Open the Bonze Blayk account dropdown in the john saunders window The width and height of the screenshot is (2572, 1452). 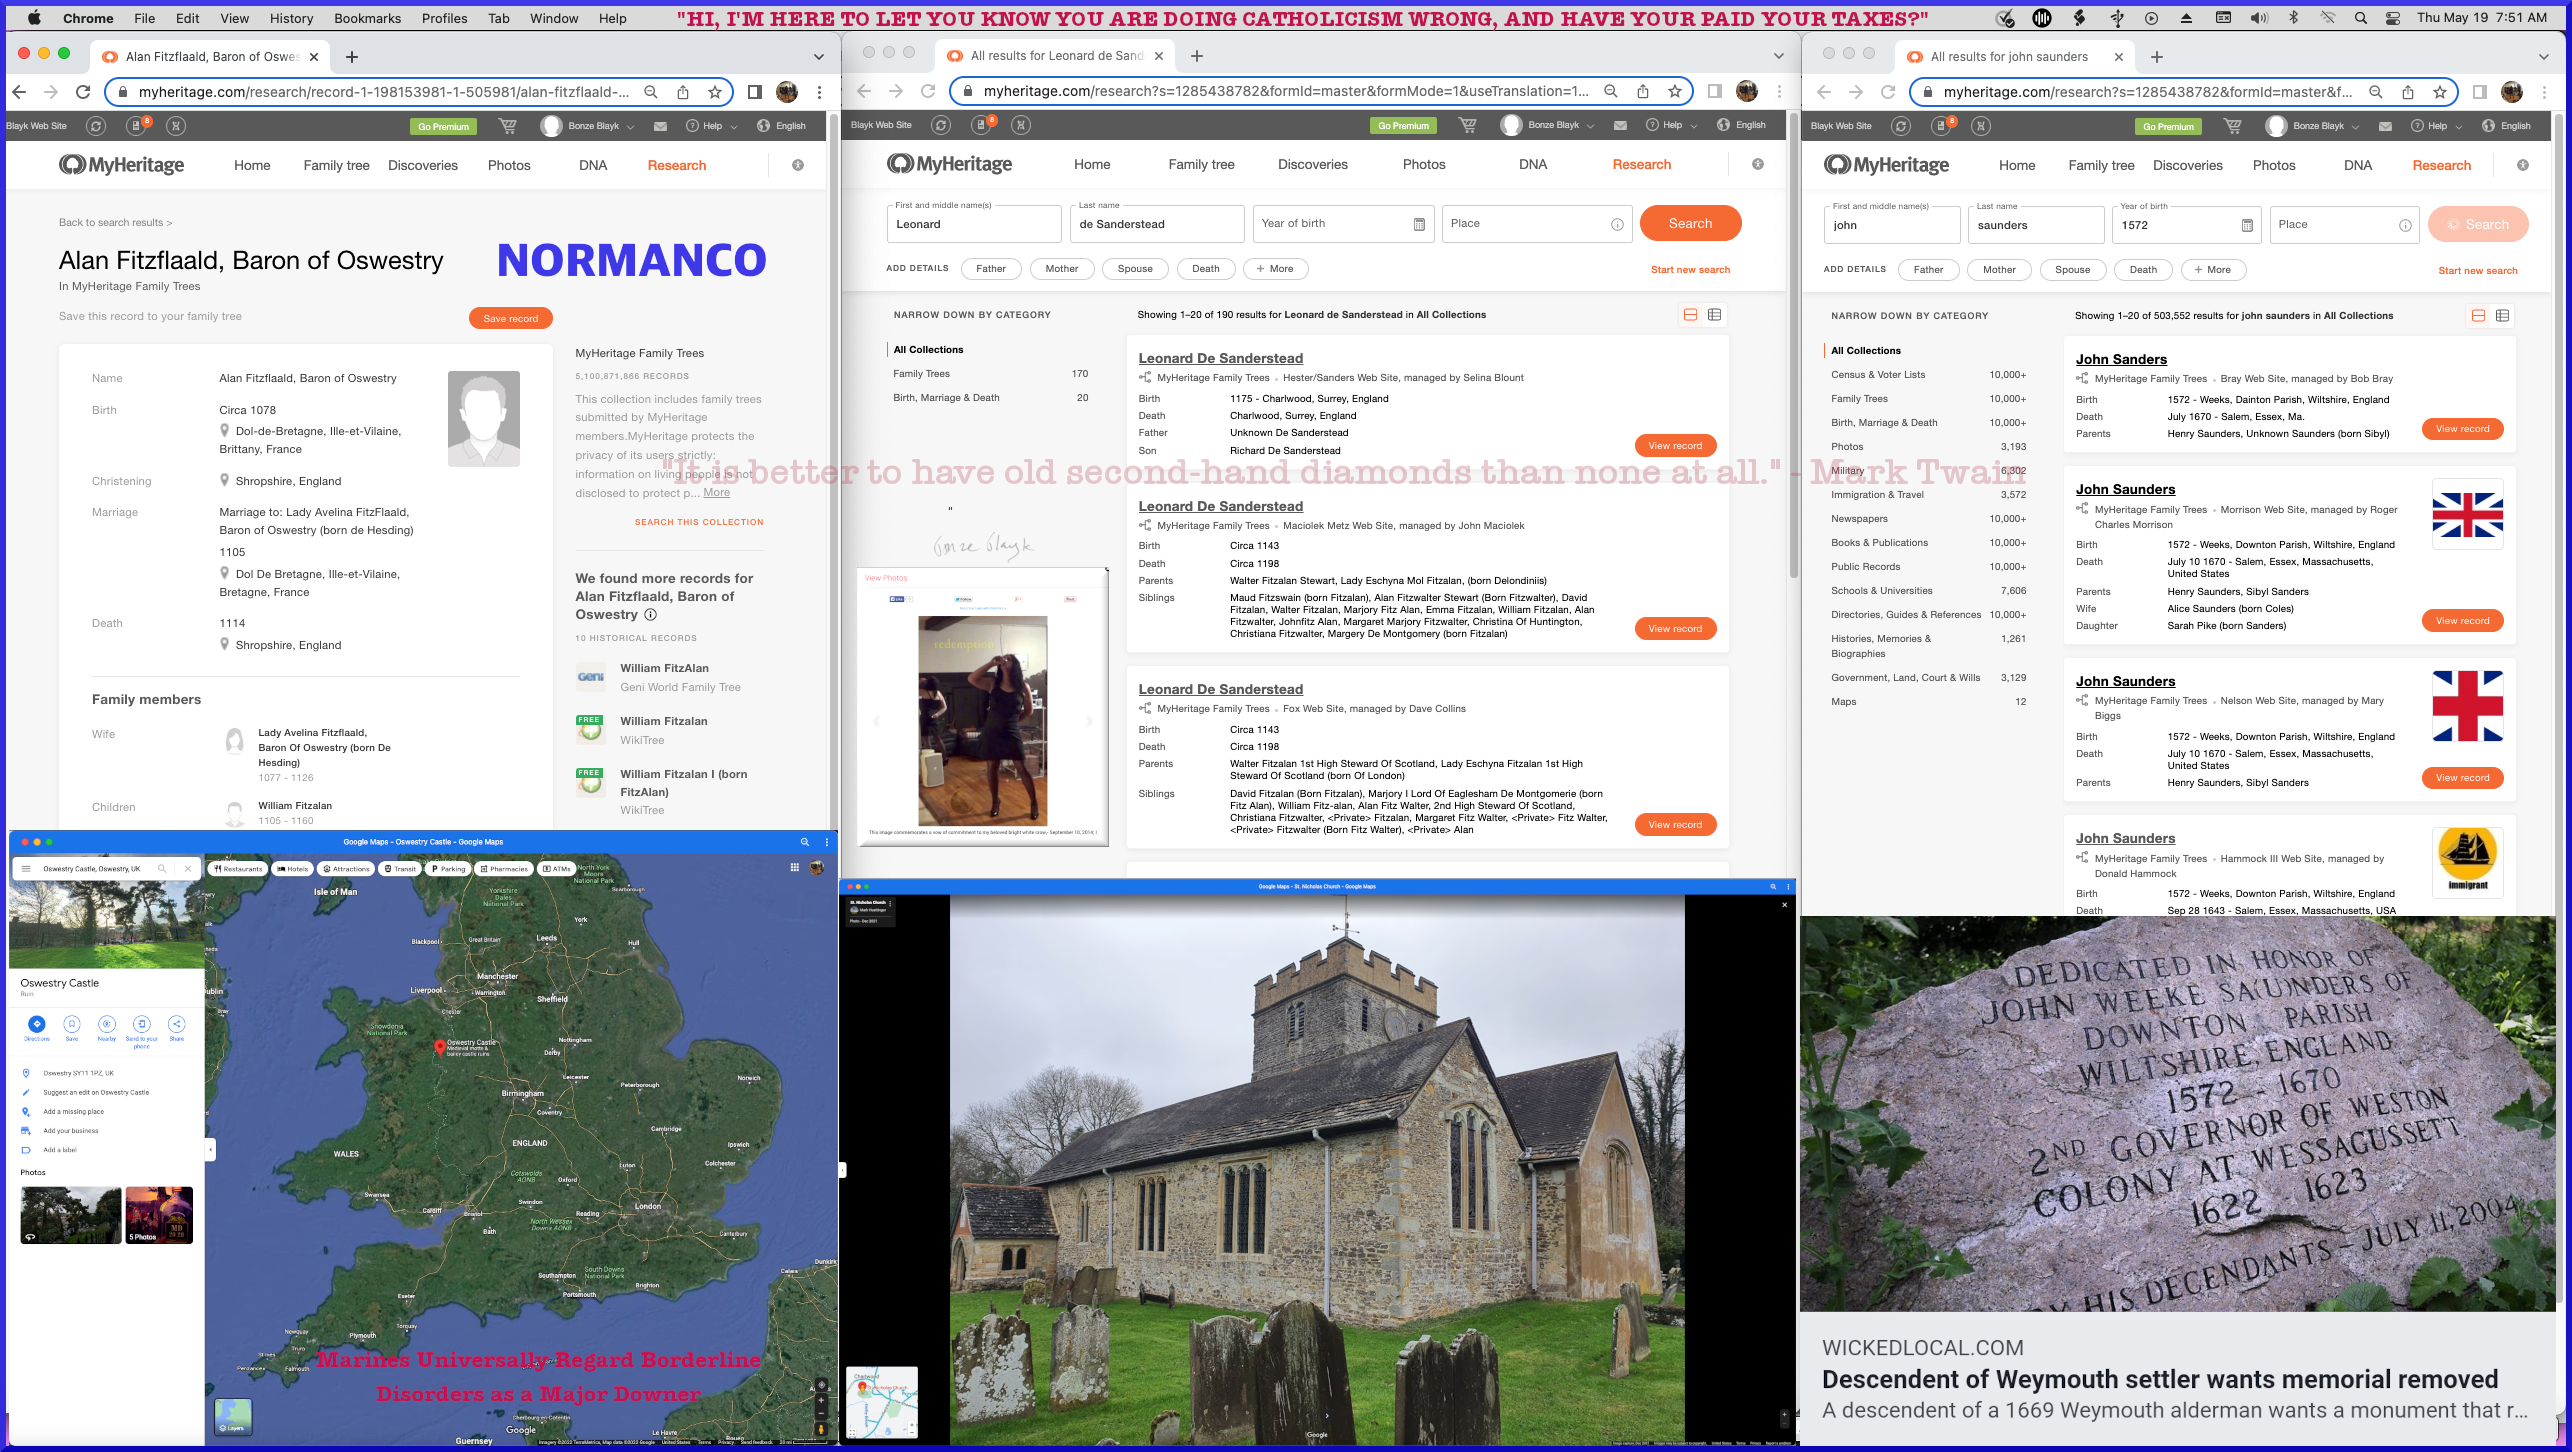[2313, 126]
